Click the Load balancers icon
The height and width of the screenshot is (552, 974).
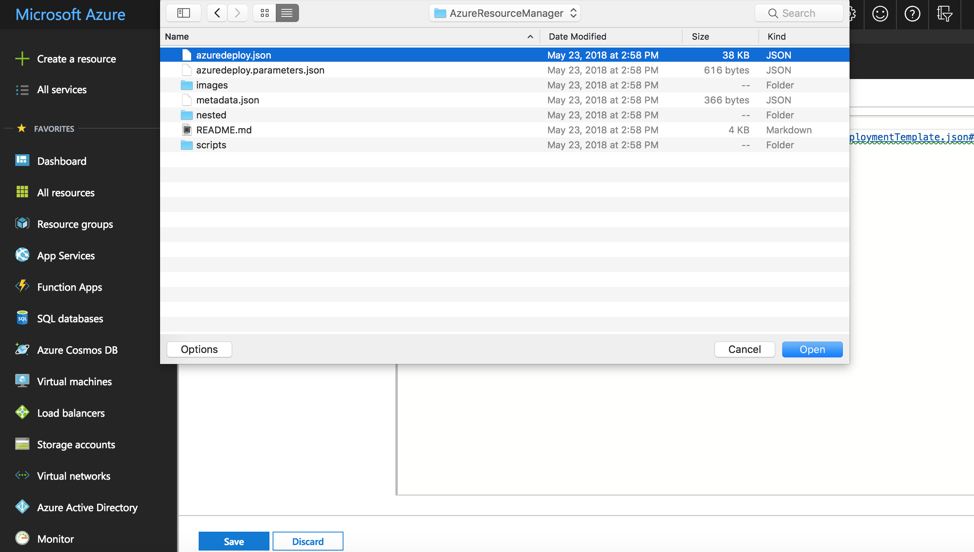click(22, 413)
